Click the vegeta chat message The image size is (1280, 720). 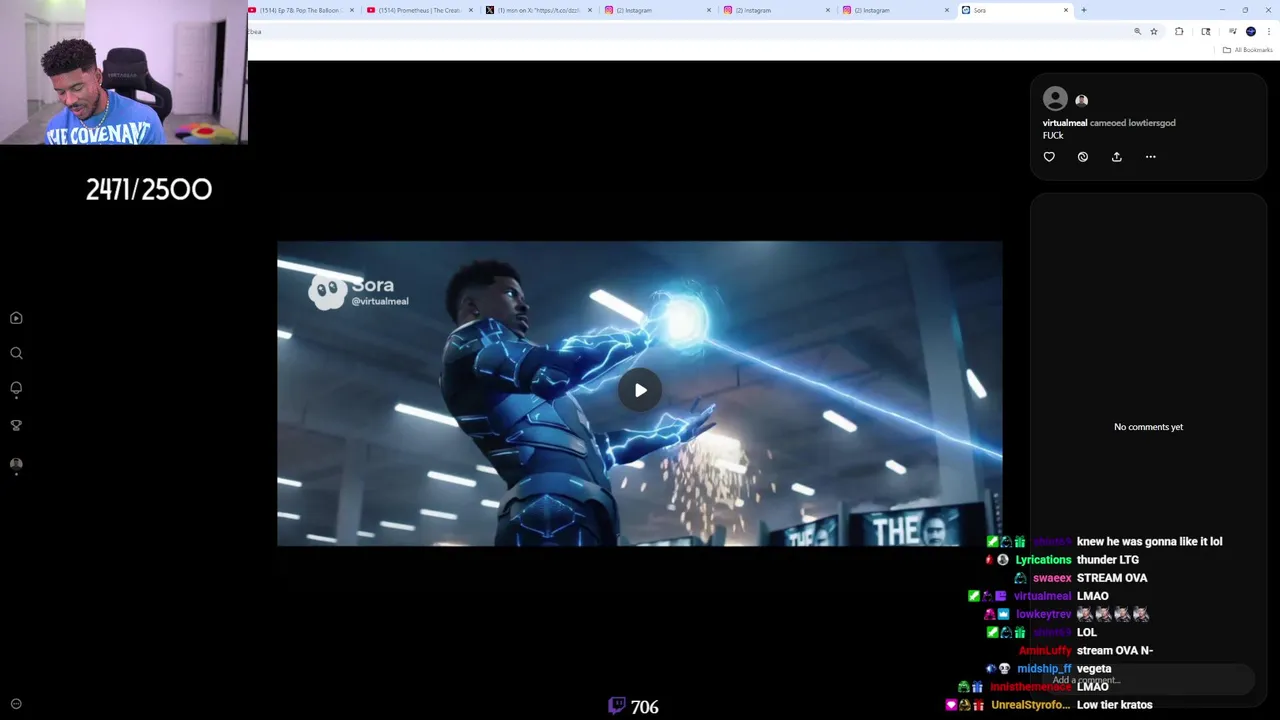pyautogui.click(x=1094, y=669)
